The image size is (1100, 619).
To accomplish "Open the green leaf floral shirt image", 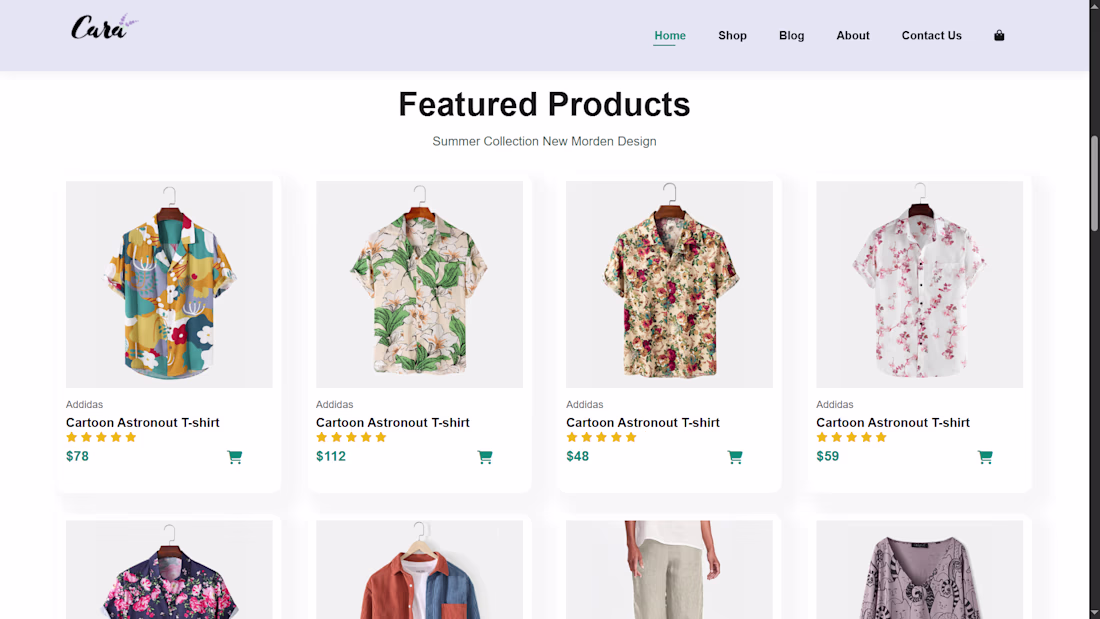I will (420, 284).
